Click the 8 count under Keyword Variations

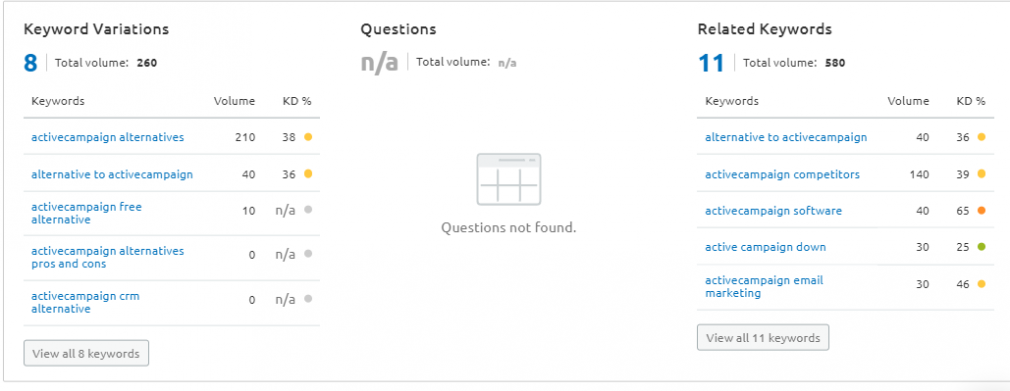click(x=30, y=63)
